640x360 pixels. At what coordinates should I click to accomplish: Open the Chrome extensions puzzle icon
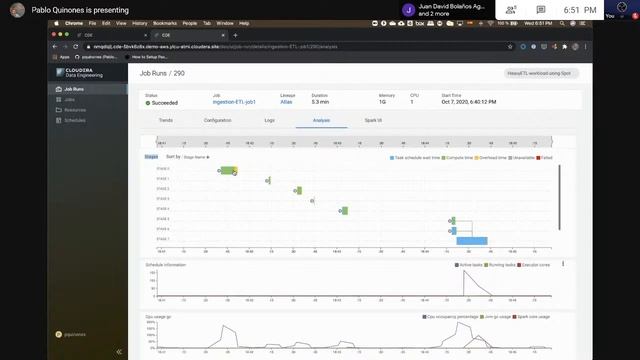(564, 47)
